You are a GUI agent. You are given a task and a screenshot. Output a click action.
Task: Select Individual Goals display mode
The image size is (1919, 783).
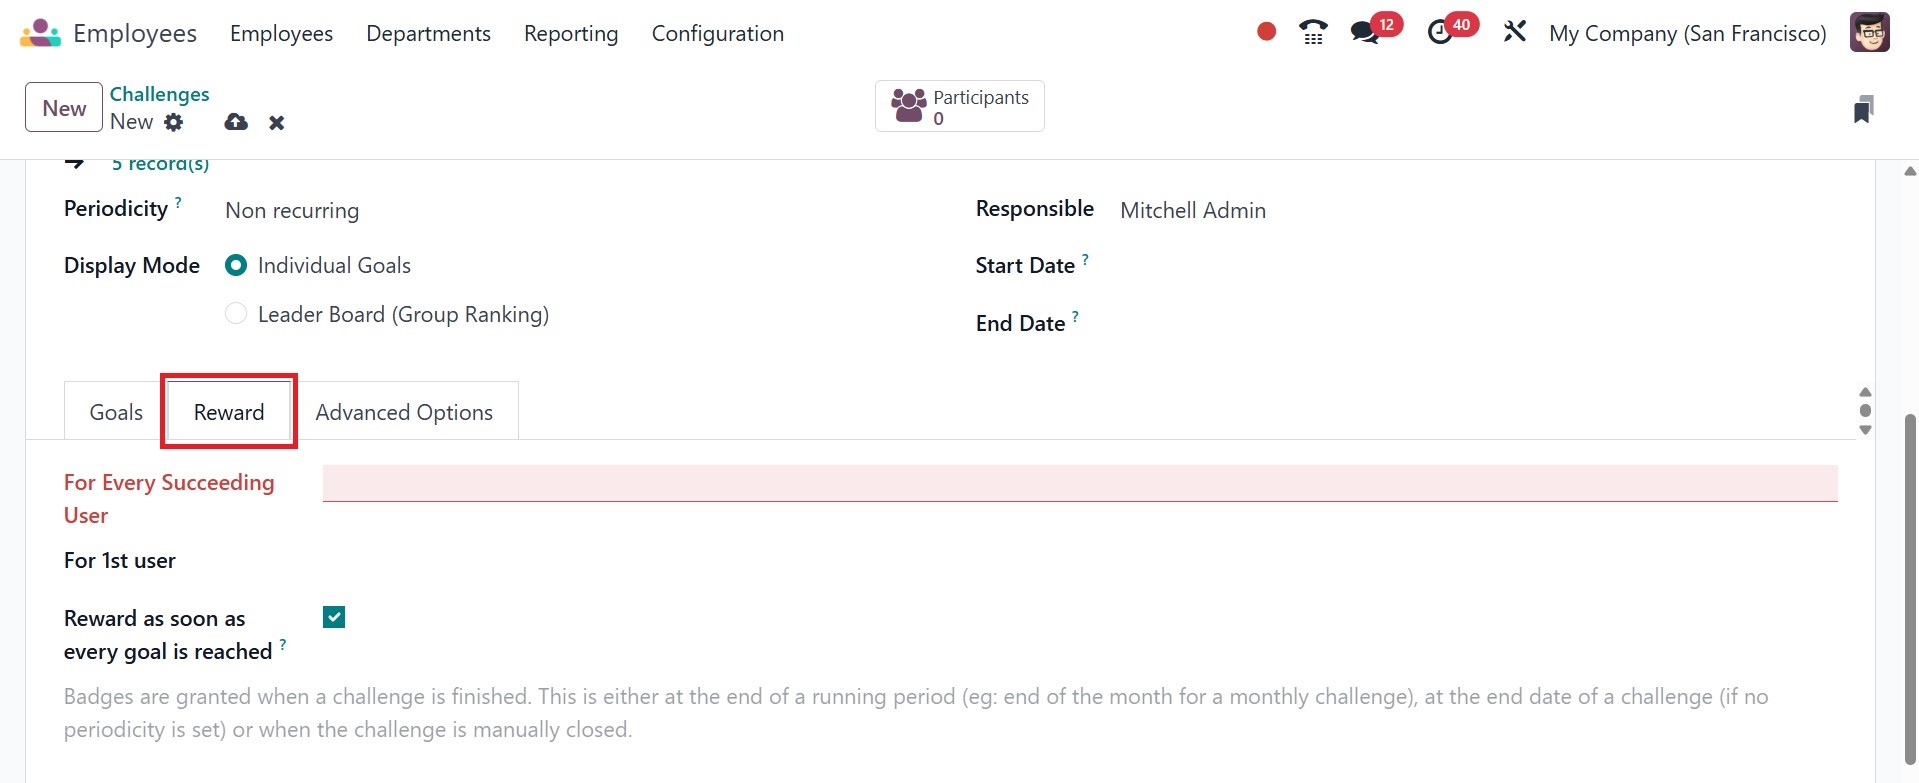point(236,266)
